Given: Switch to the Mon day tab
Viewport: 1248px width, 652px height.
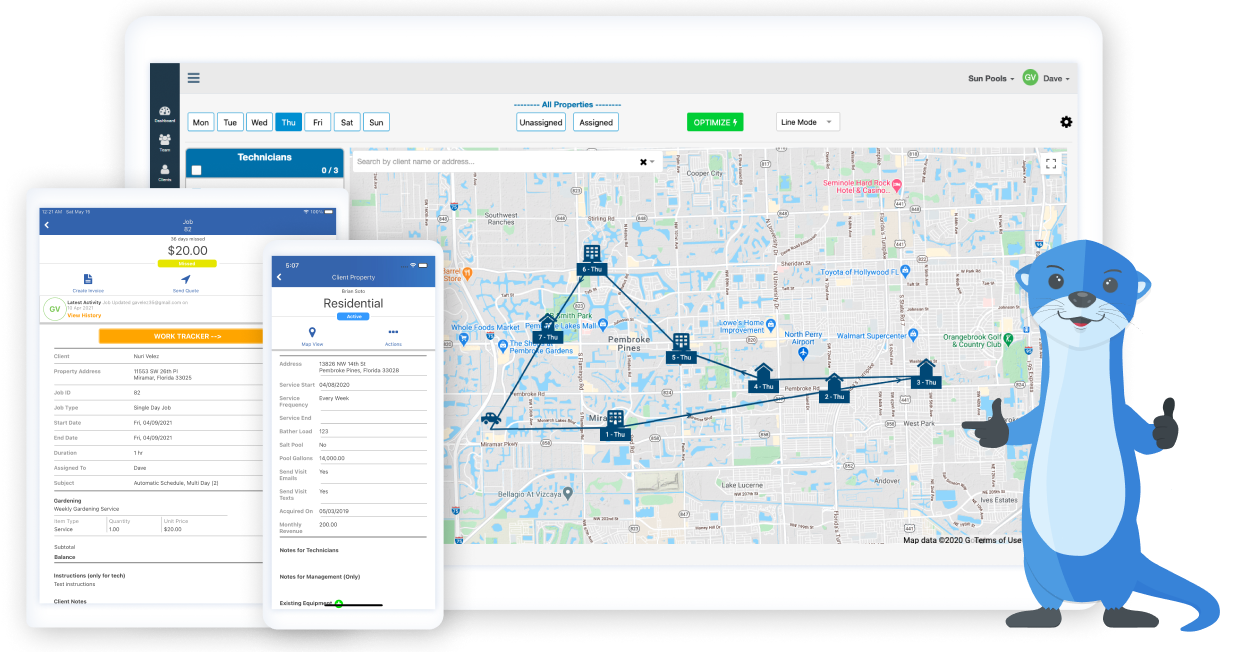Looking at the screenshot, I should pyautogui.click(x=201, y=122).
